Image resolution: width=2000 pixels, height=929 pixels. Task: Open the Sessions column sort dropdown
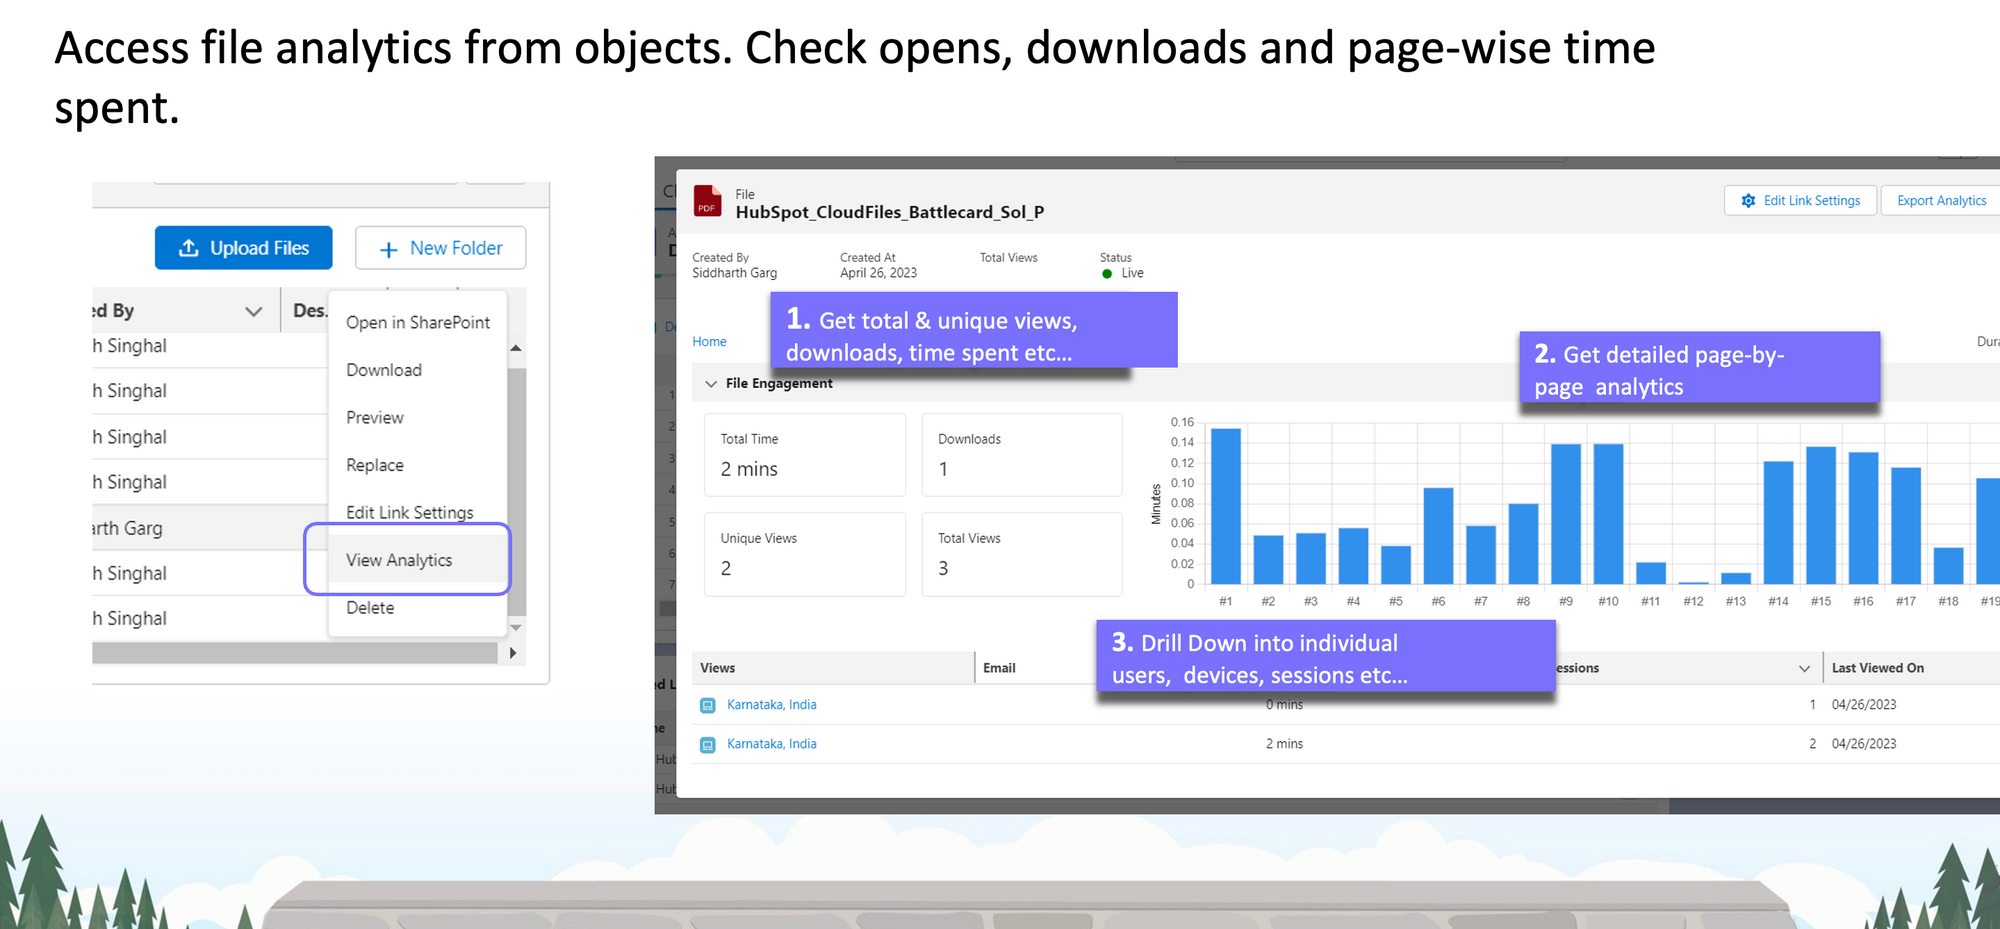tap(1804, 669)
